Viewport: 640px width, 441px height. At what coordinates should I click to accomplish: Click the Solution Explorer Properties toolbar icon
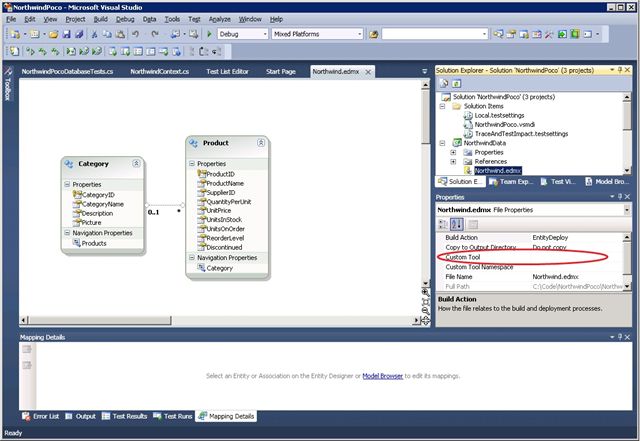click(444, 83)
